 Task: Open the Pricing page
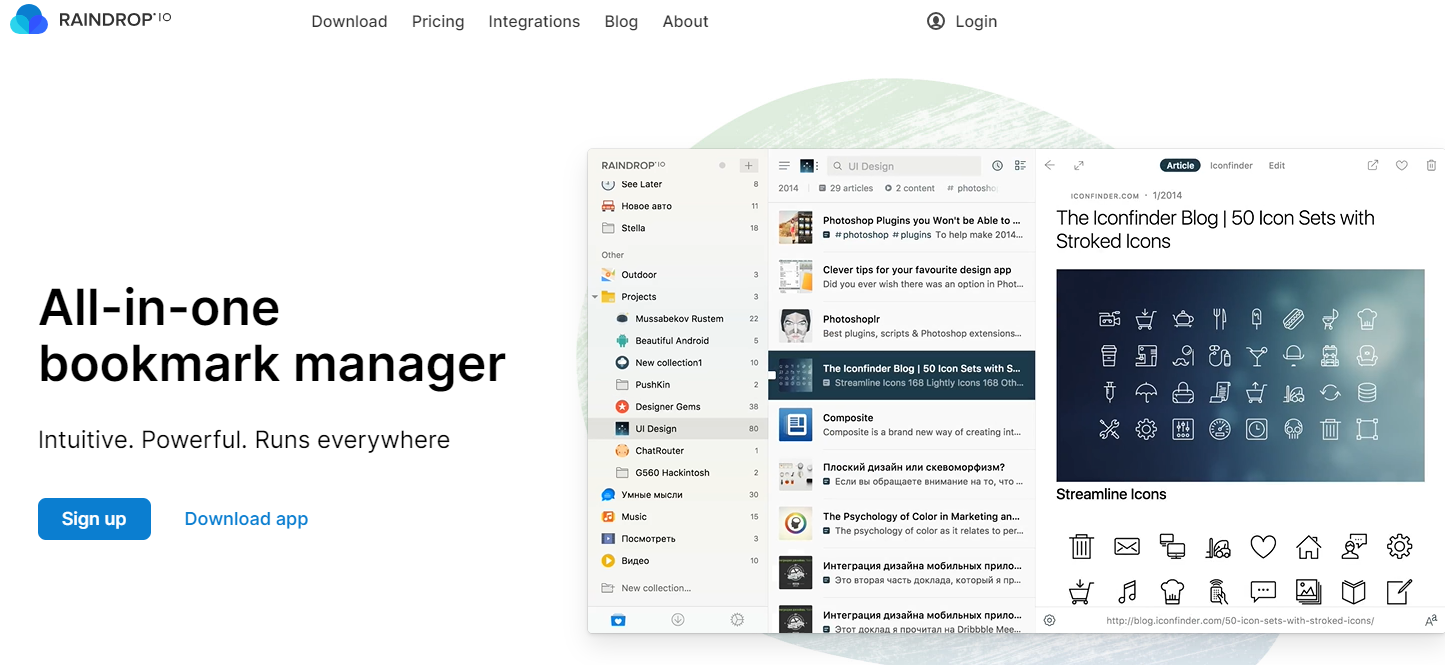[x=438, y=21]
